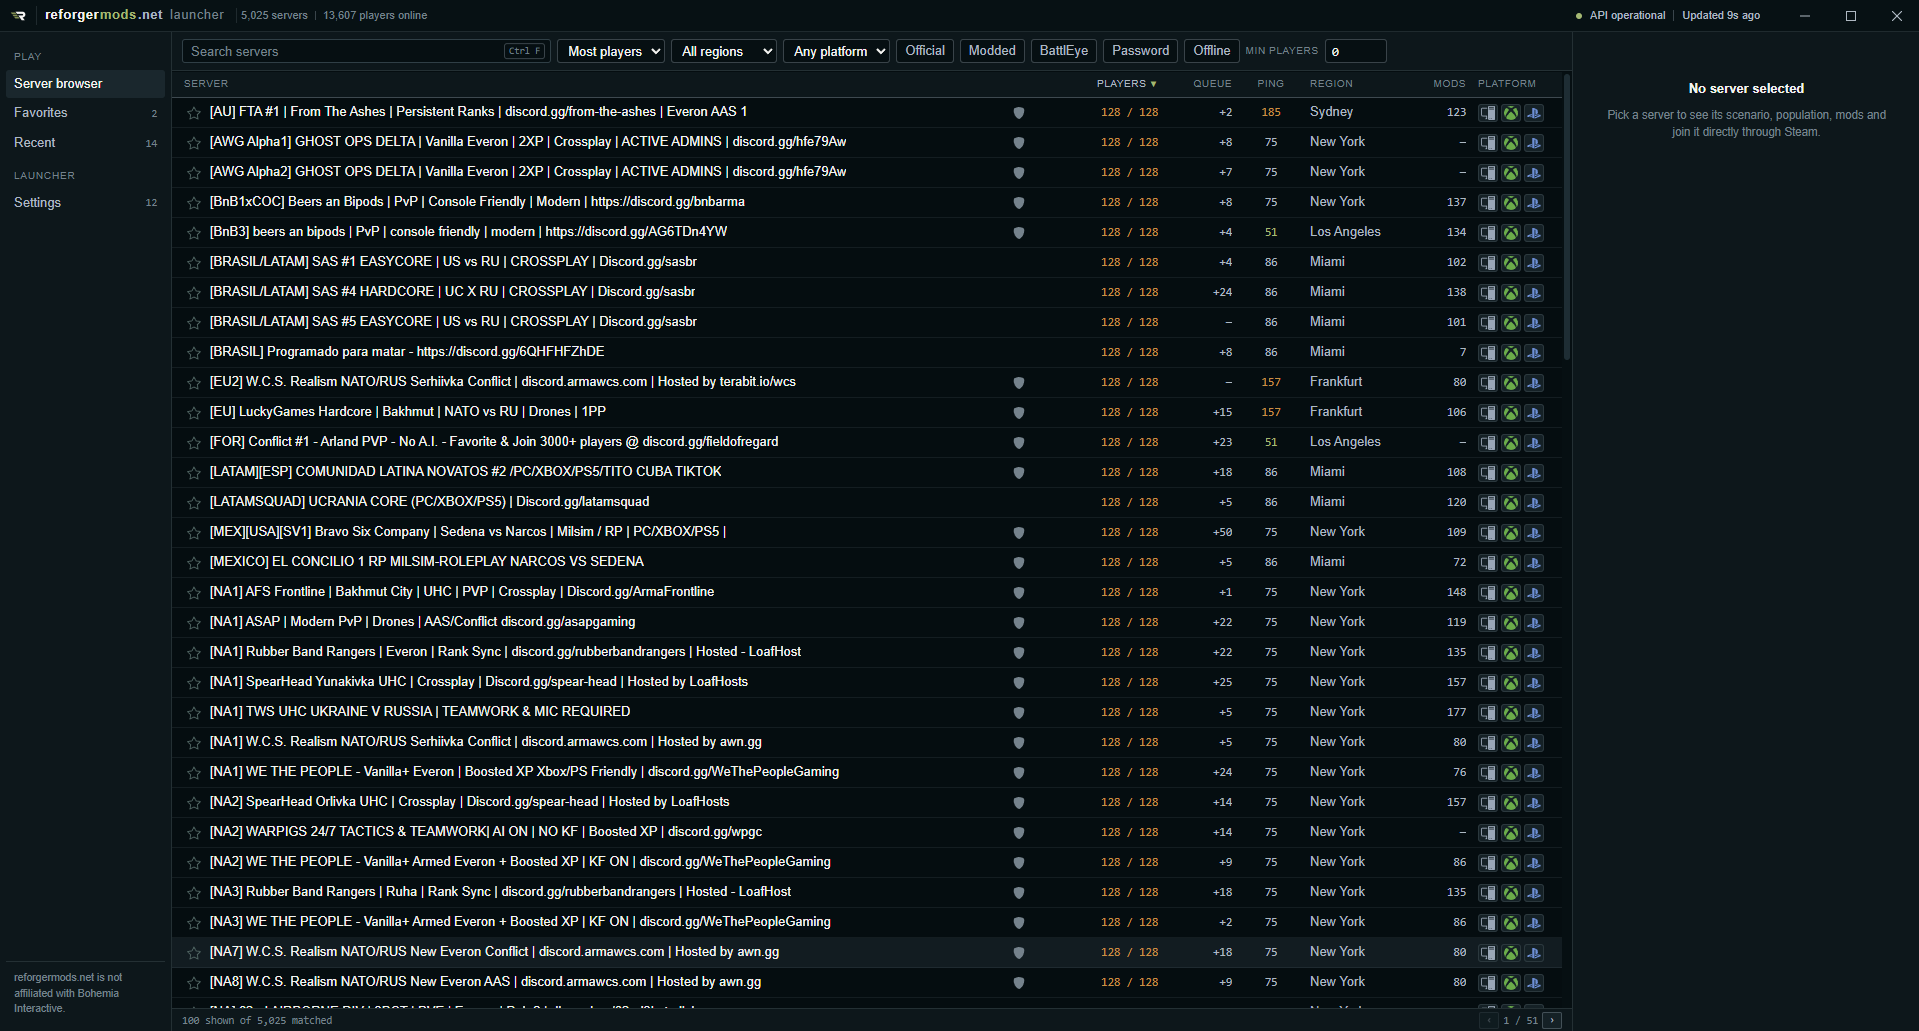Toggle the Official filter
Screen dimensions: 1919x1031
pyautogui.click(x=925, y=51)
